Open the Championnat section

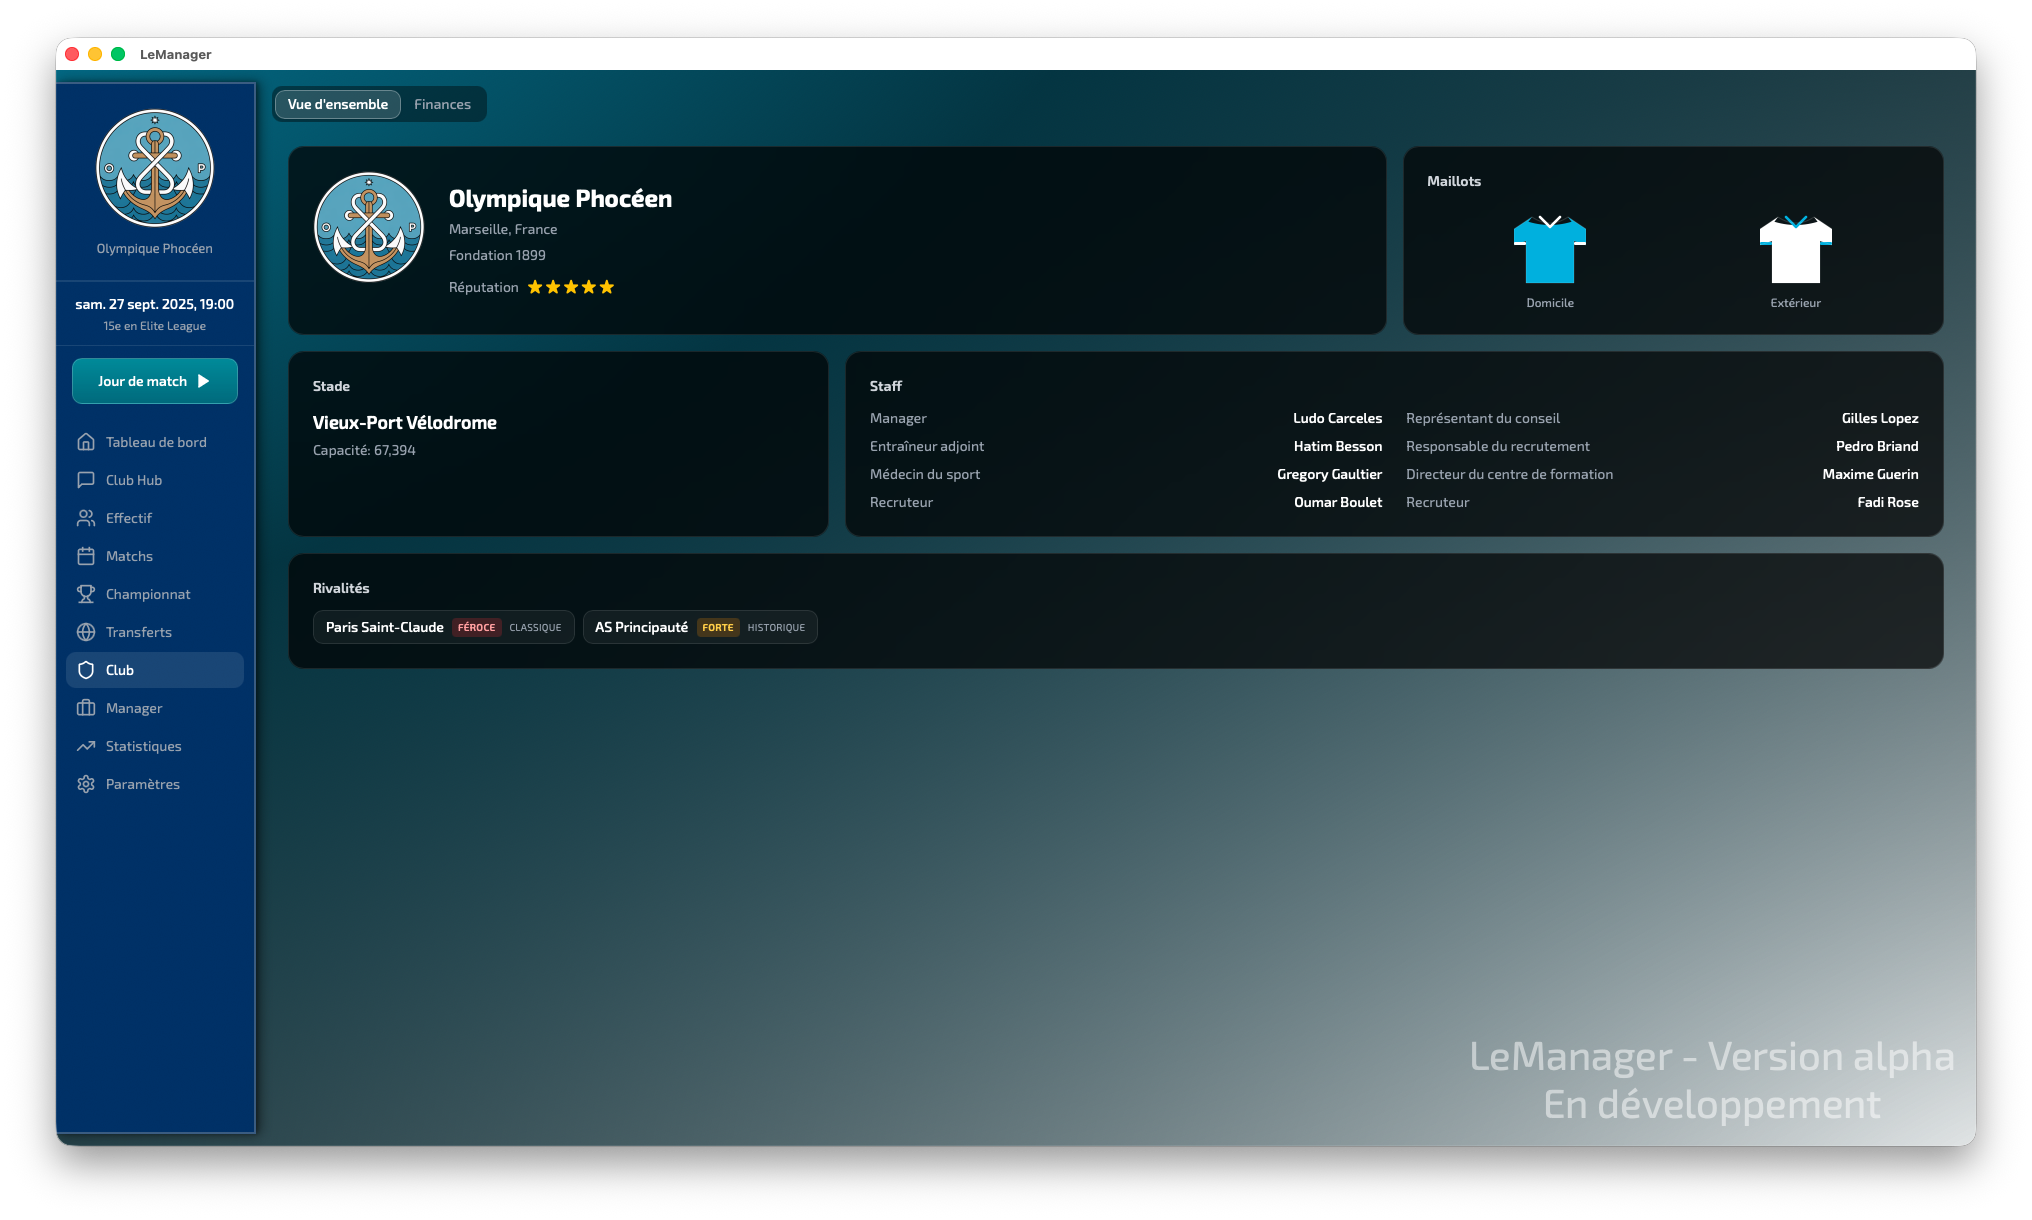[155, 594]
